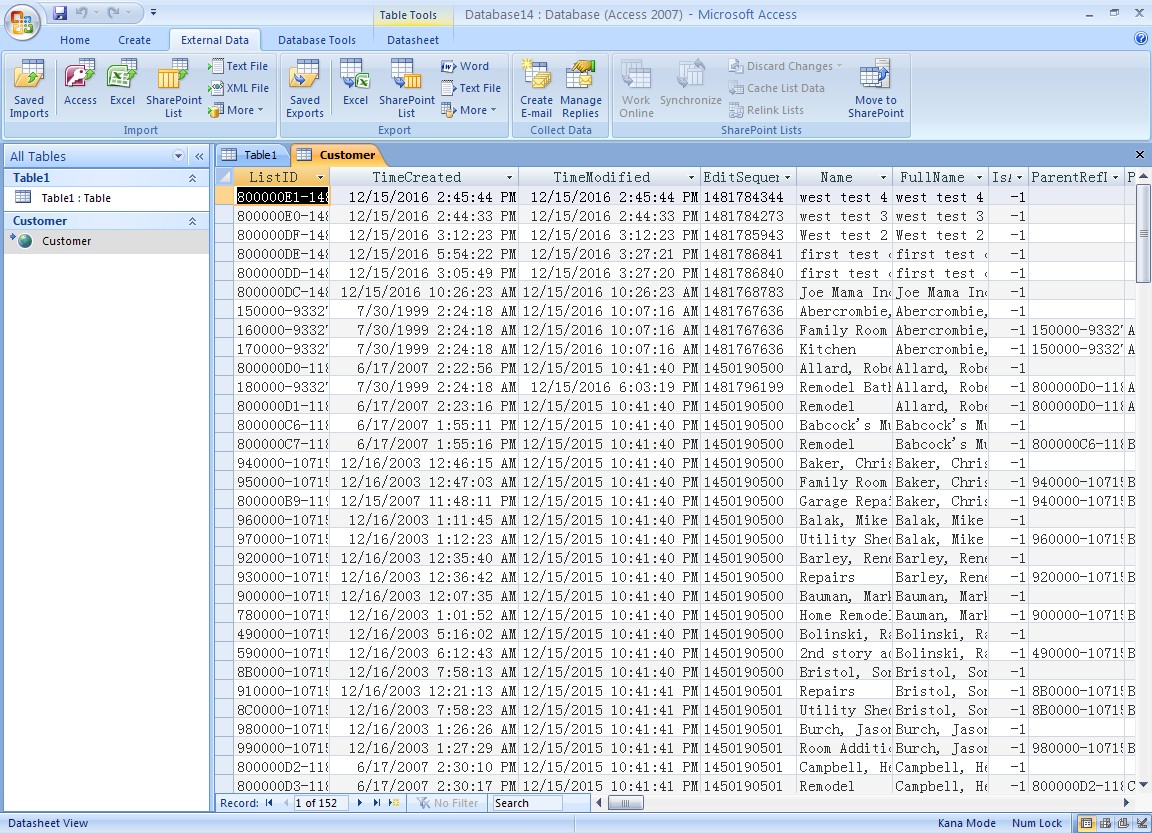1152x833 pixels.
Task: Click the vertical scrollbar thumb
Action: [1143, 233]
